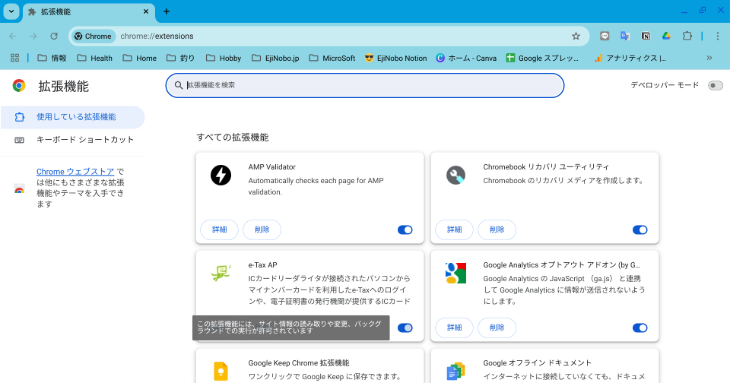Bookmark this page with star icon
Viewport: 730px width, 383px height.
point(576,36)
